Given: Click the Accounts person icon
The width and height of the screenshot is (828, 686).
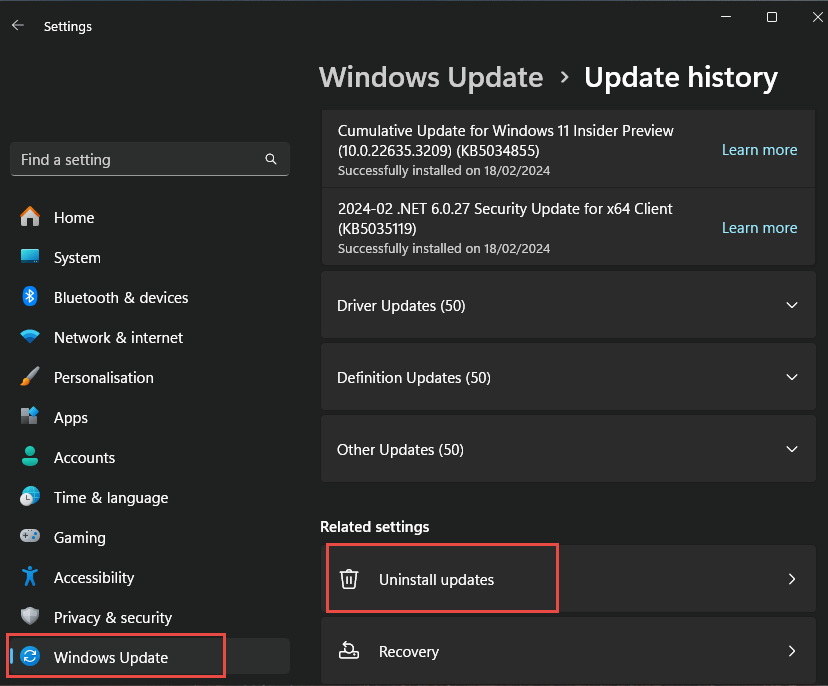Looking at the screenshot, I should (30, 457).
